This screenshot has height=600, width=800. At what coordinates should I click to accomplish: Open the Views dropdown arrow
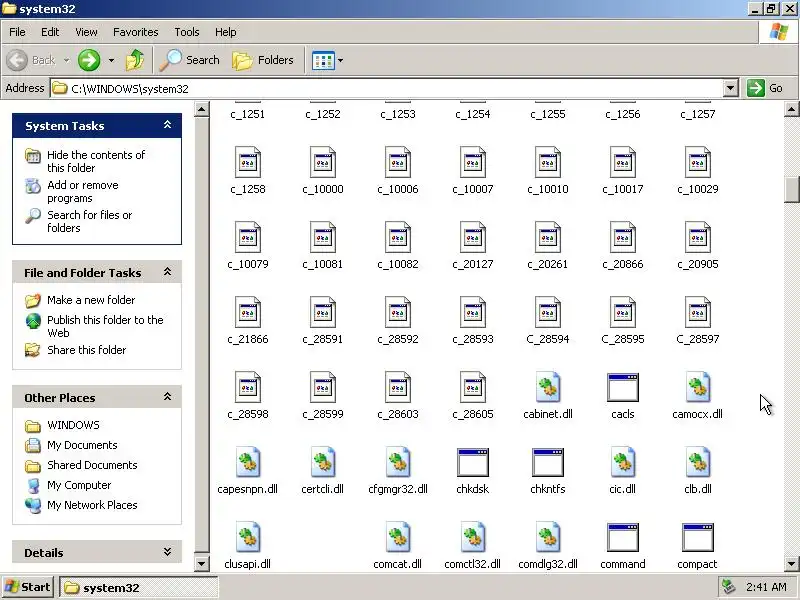(340, 60)
